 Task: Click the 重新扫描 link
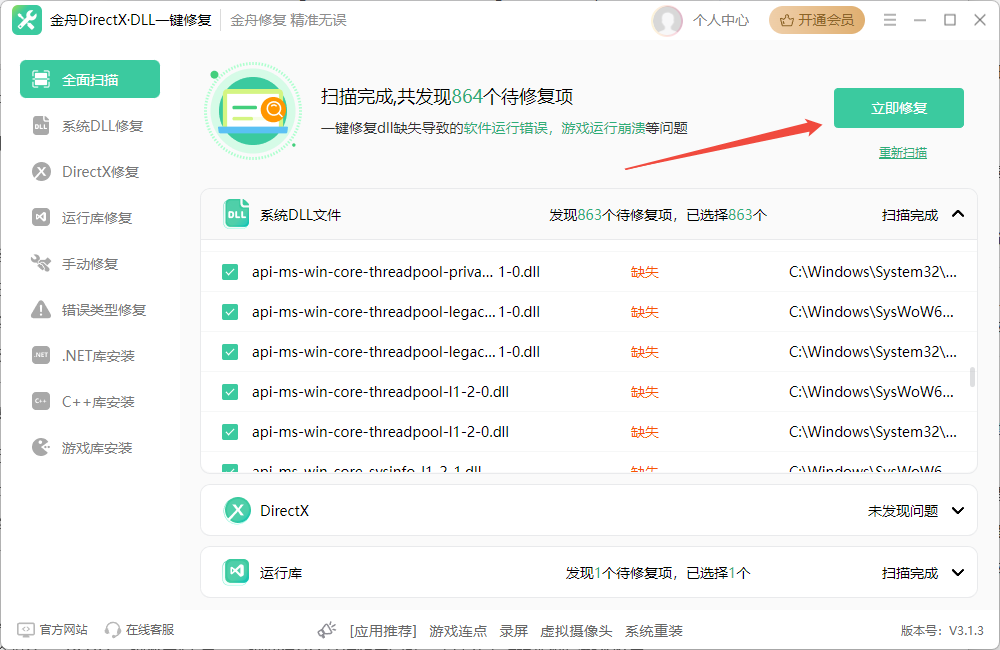coord(903,152)
